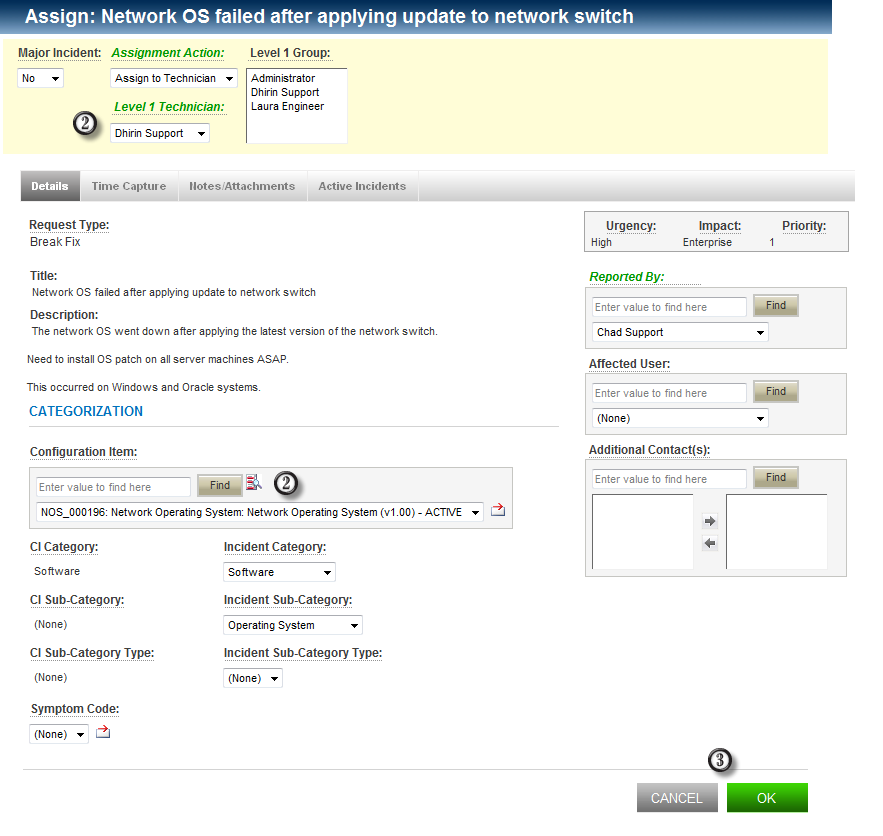The width and height of the screenshot is (883, 836).
Task: Click the advanced search icon beside Configuration Item Find
Action: tap(254, 484)
